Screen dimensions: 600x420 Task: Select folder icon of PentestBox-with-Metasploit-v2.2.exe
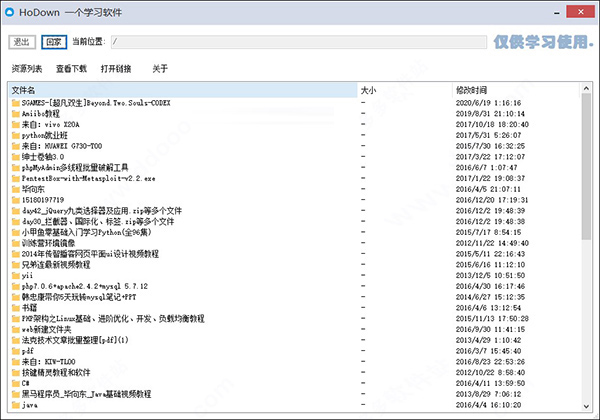(x=16, y=178)
